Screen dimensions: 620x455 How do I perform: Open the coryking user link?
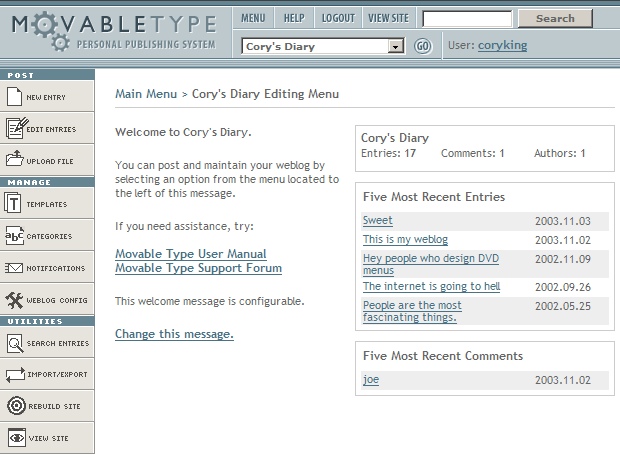tap(502, 45)
